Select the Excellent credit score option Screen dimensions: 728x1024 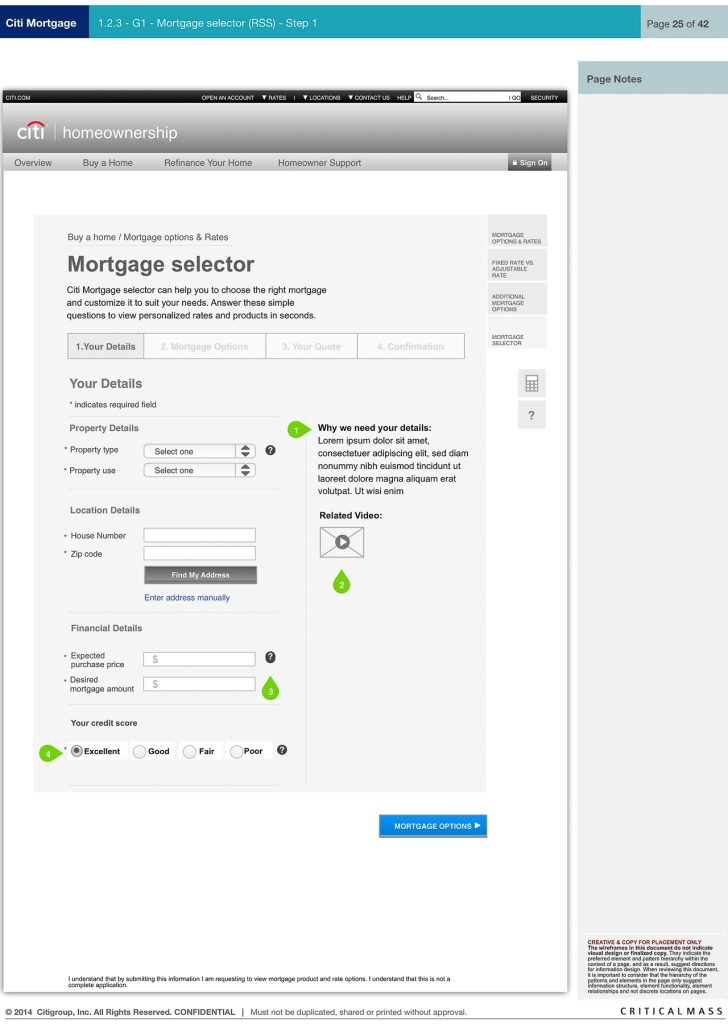pyautogui.click(x=77, y=751)
